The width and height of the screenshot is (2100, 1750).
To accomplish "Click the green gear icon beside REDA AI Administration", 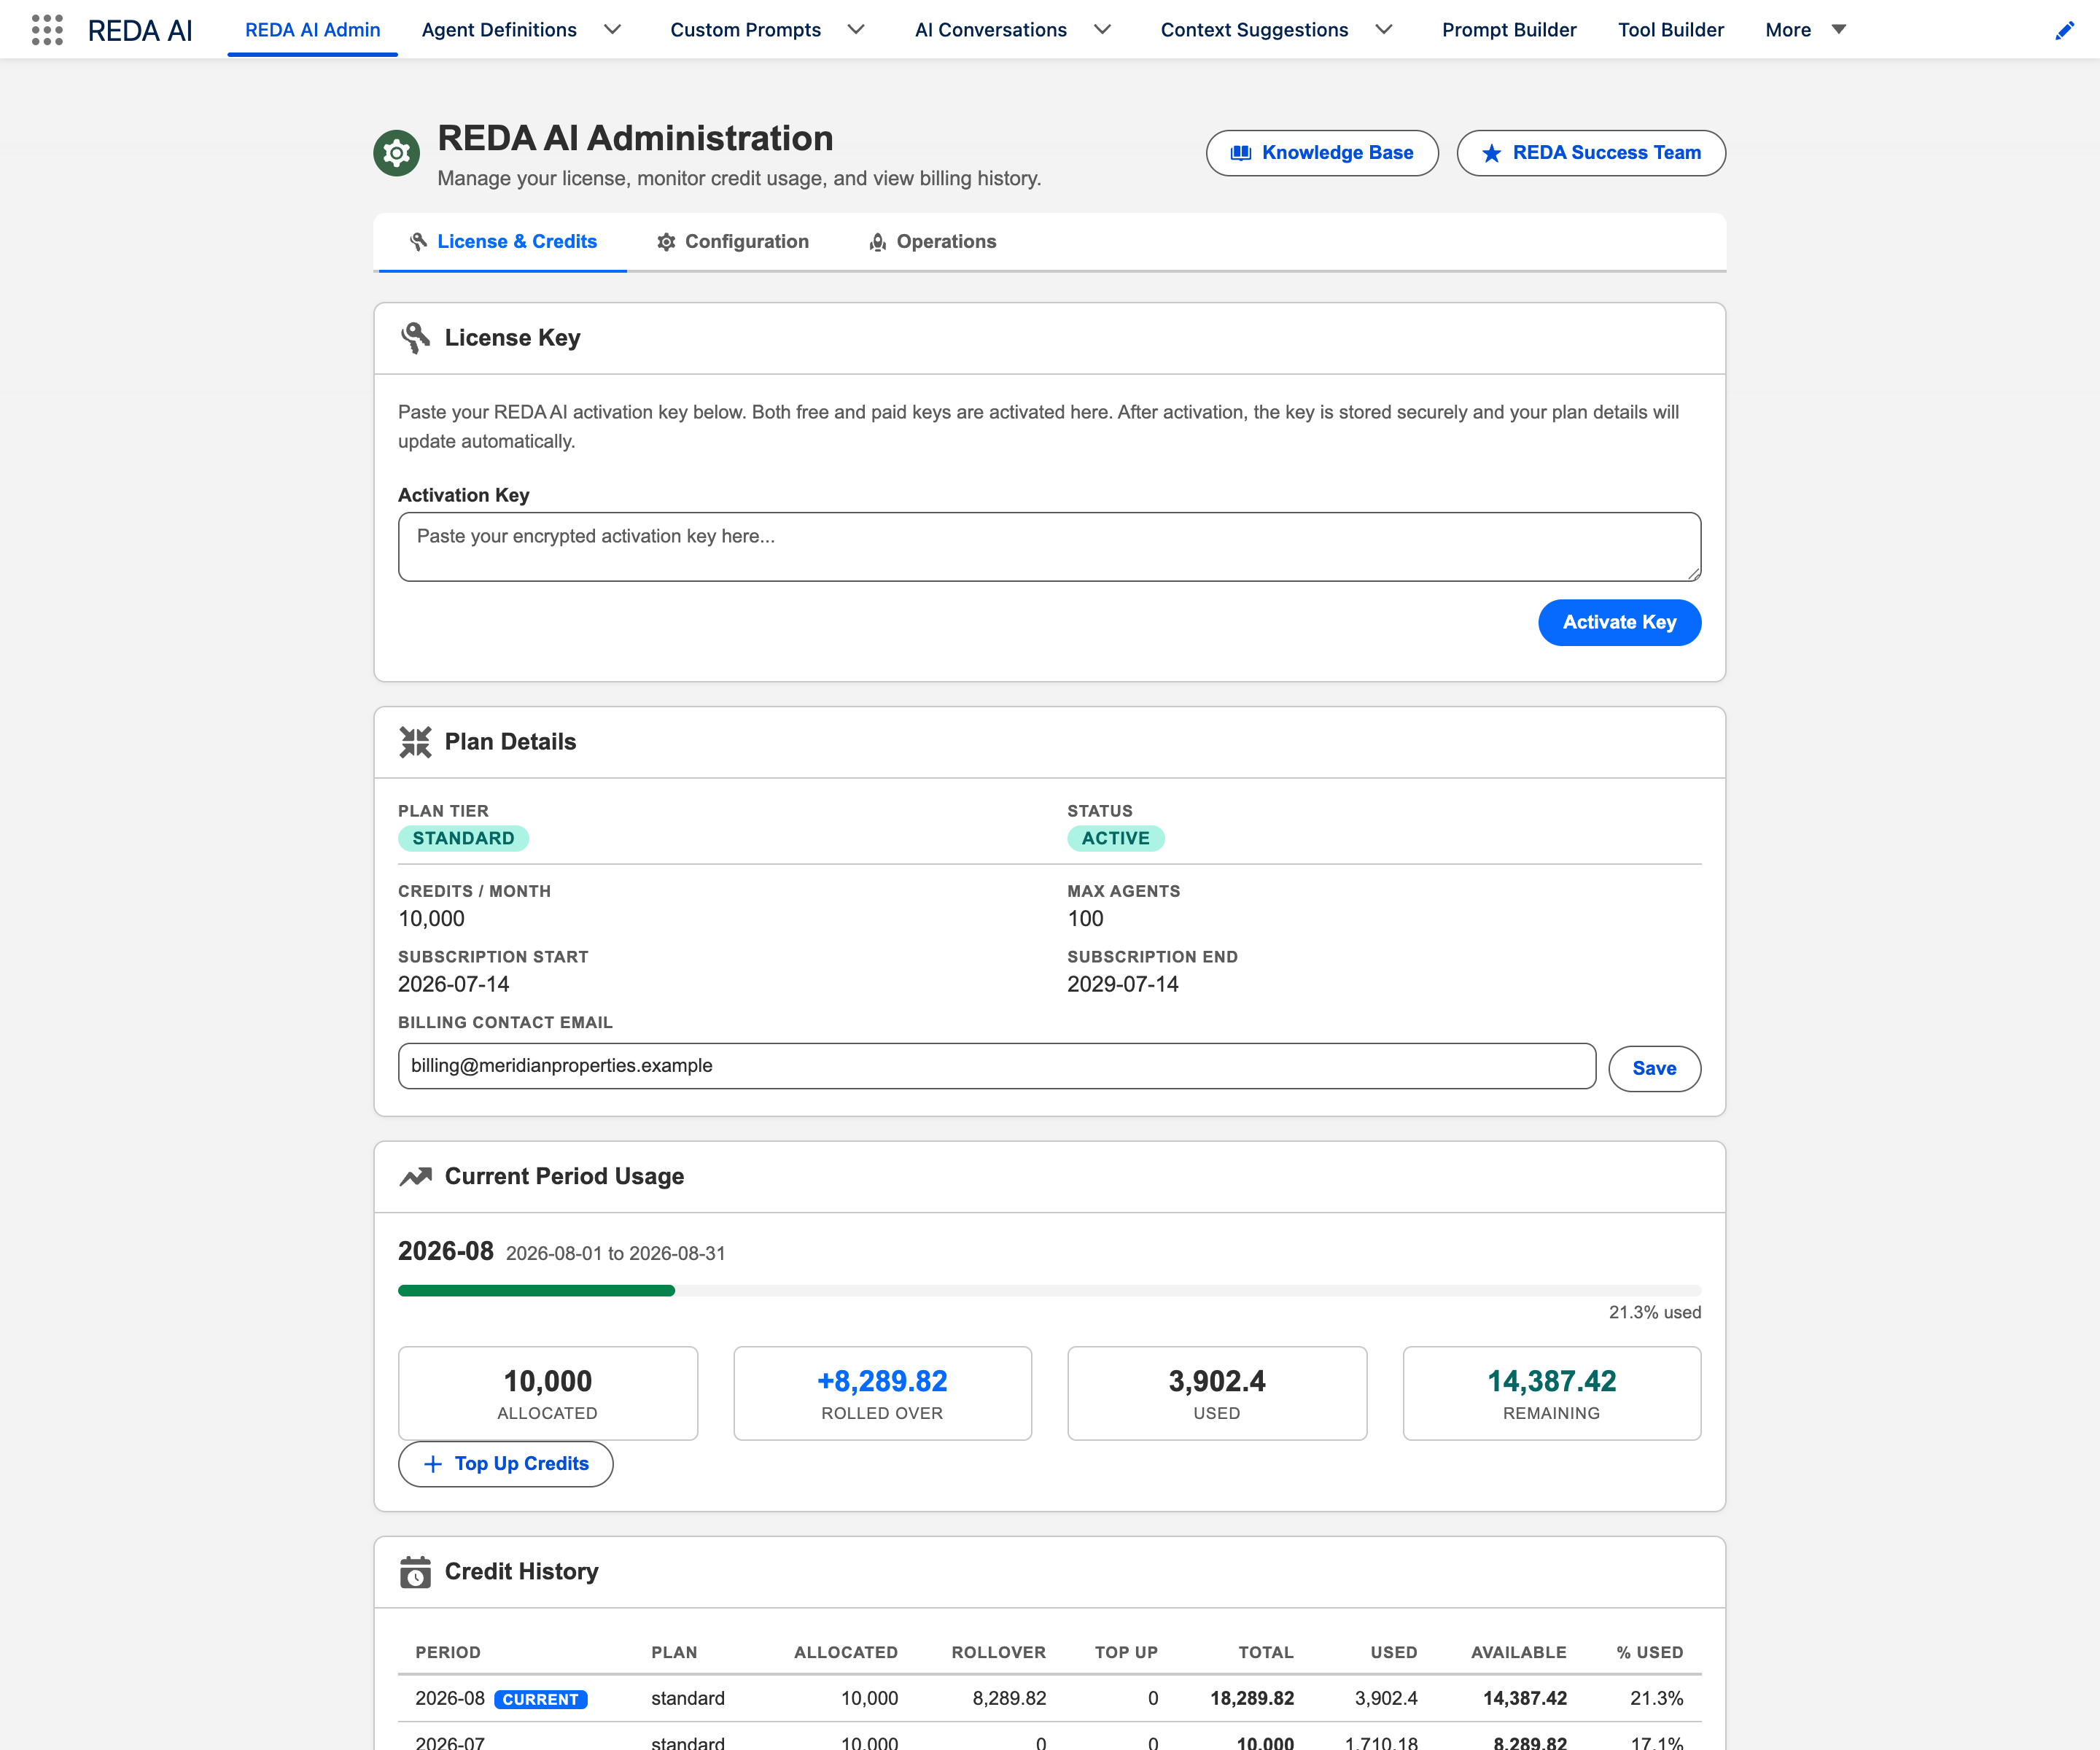I will (x=396, y=153).
